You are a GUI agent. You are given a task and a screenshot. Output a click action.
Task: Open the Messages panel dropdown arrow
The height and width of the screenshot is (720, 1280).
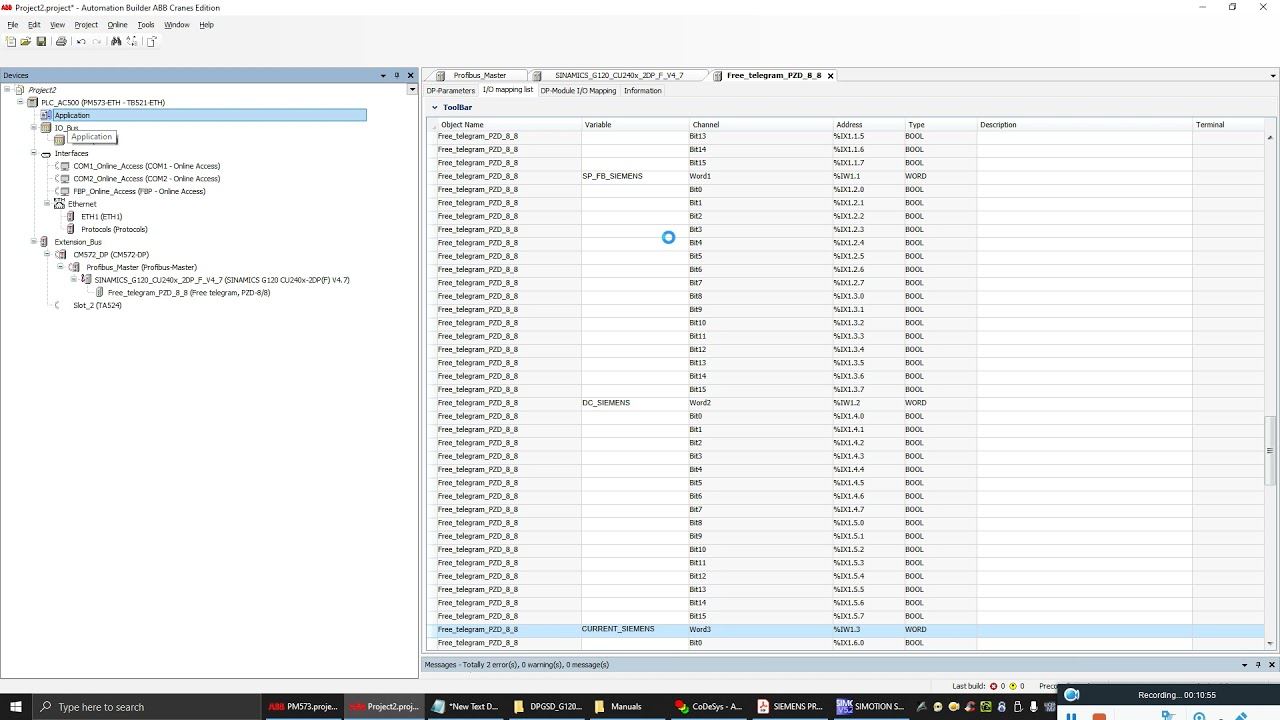(1245, 664)
